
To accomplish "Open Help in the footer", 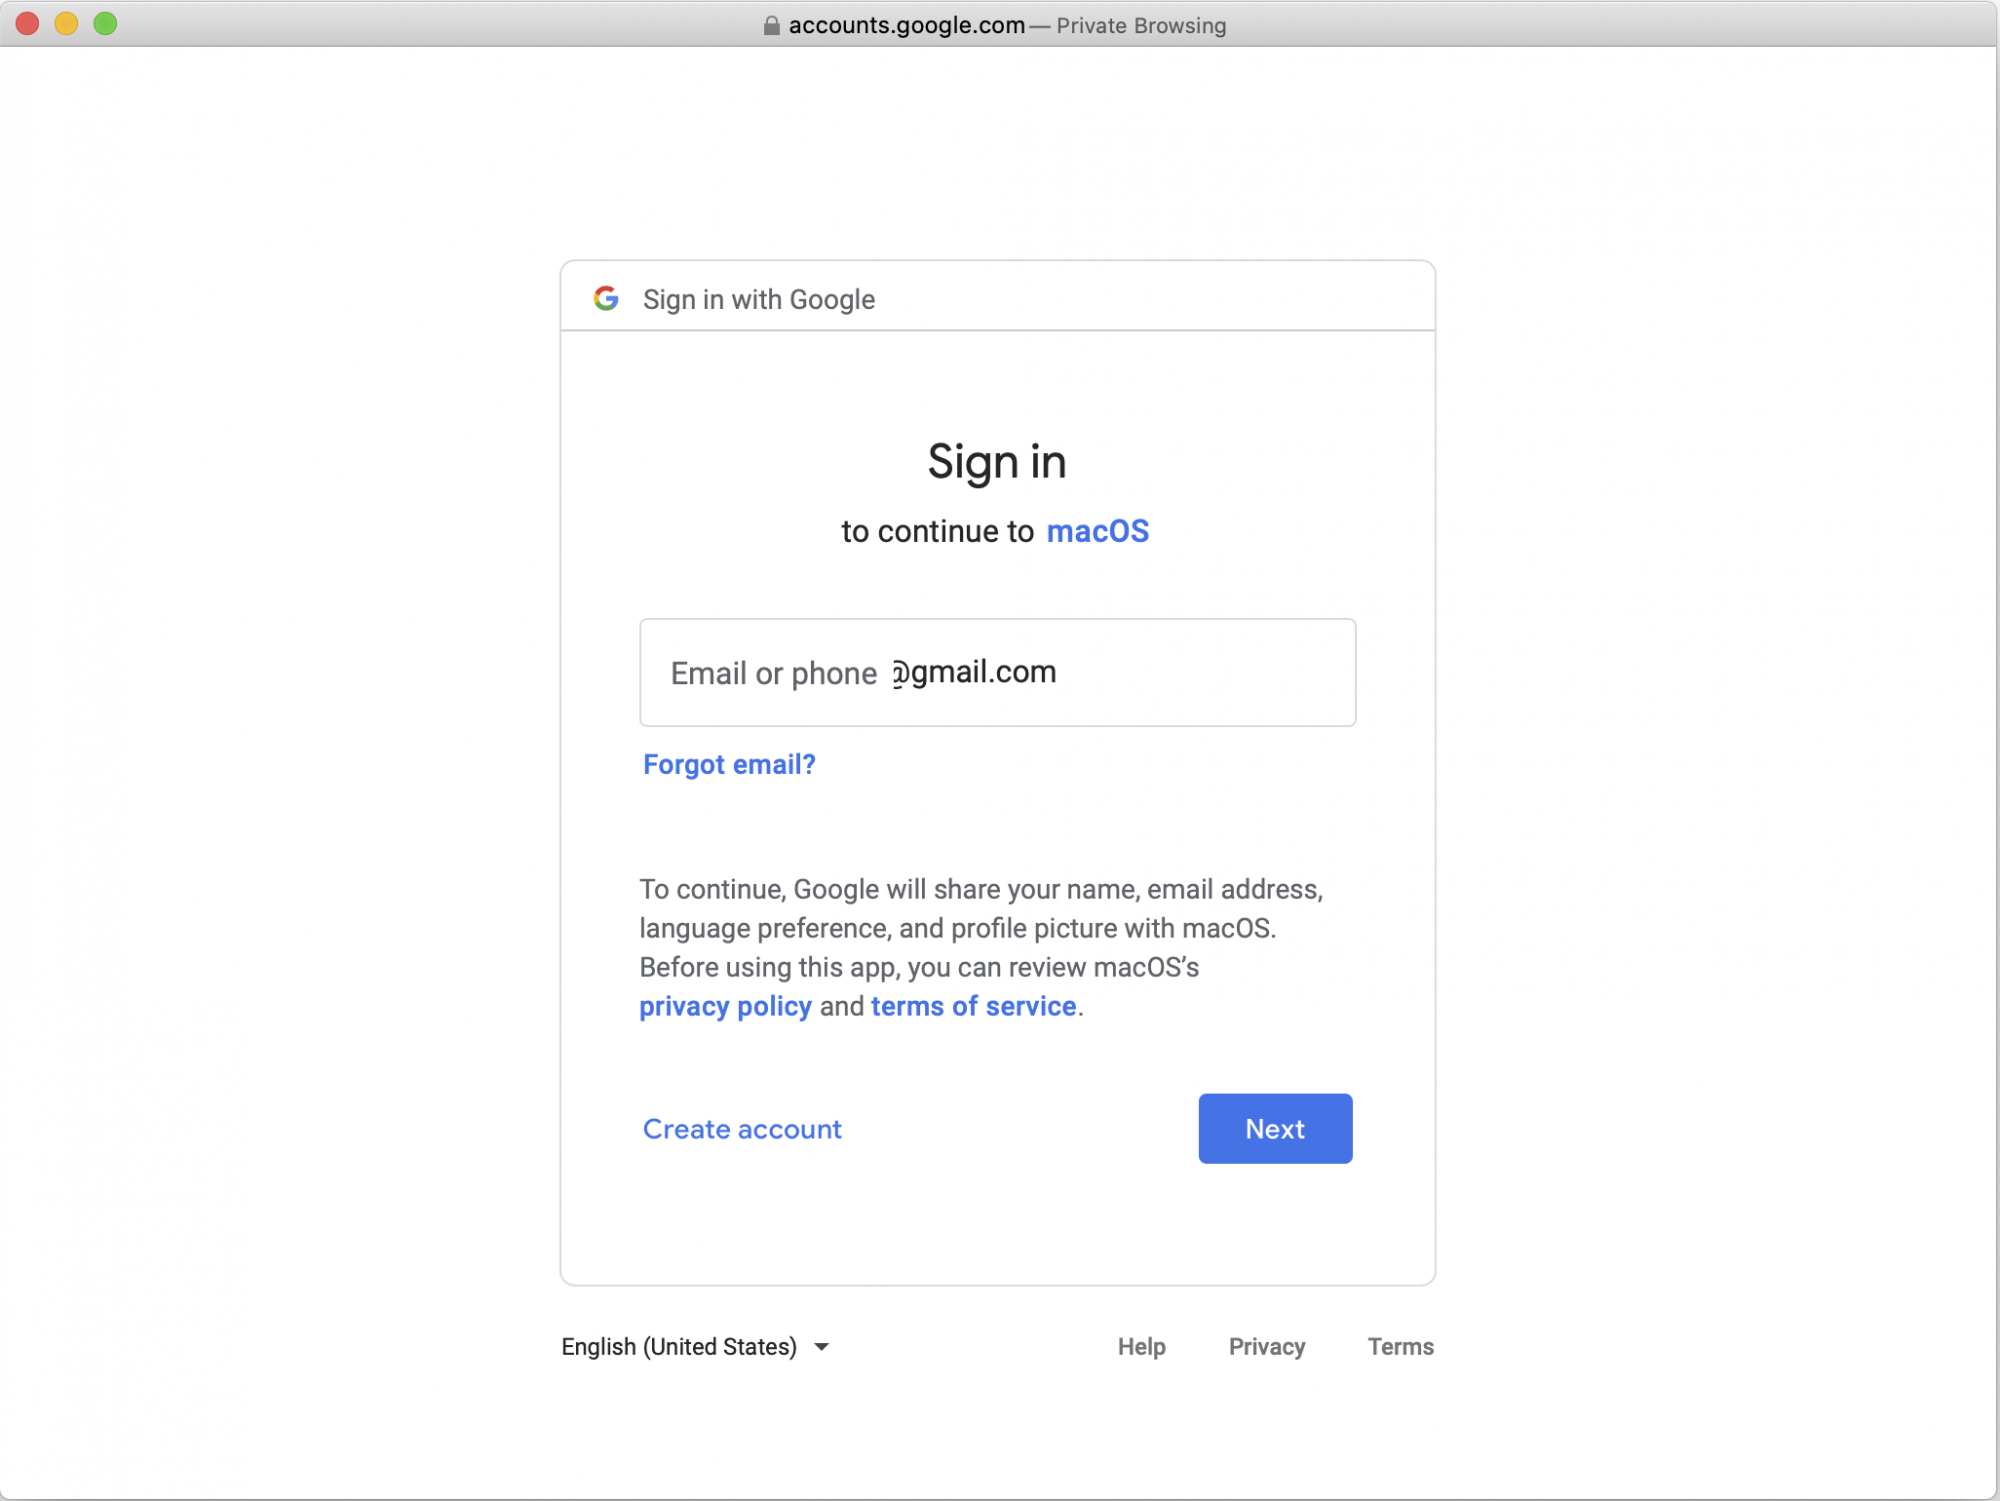I will click(x=1141, y=1347).
